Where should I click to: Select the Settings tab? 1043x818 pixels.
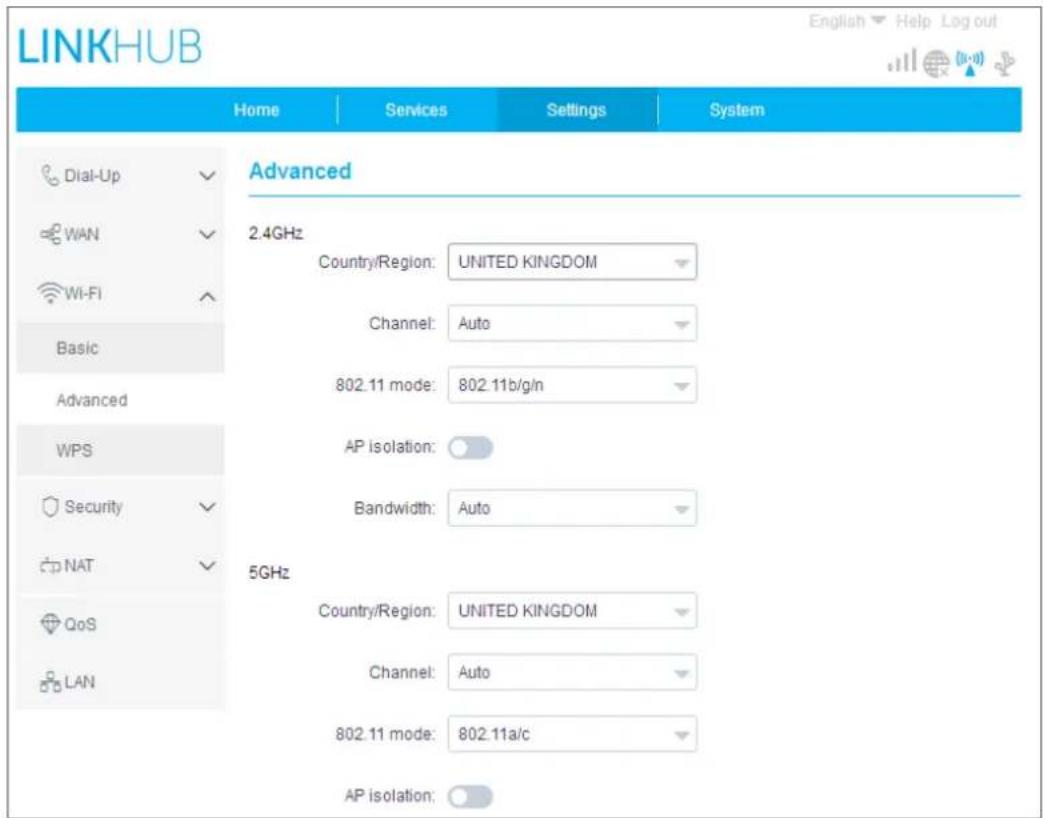click(577, 110)
